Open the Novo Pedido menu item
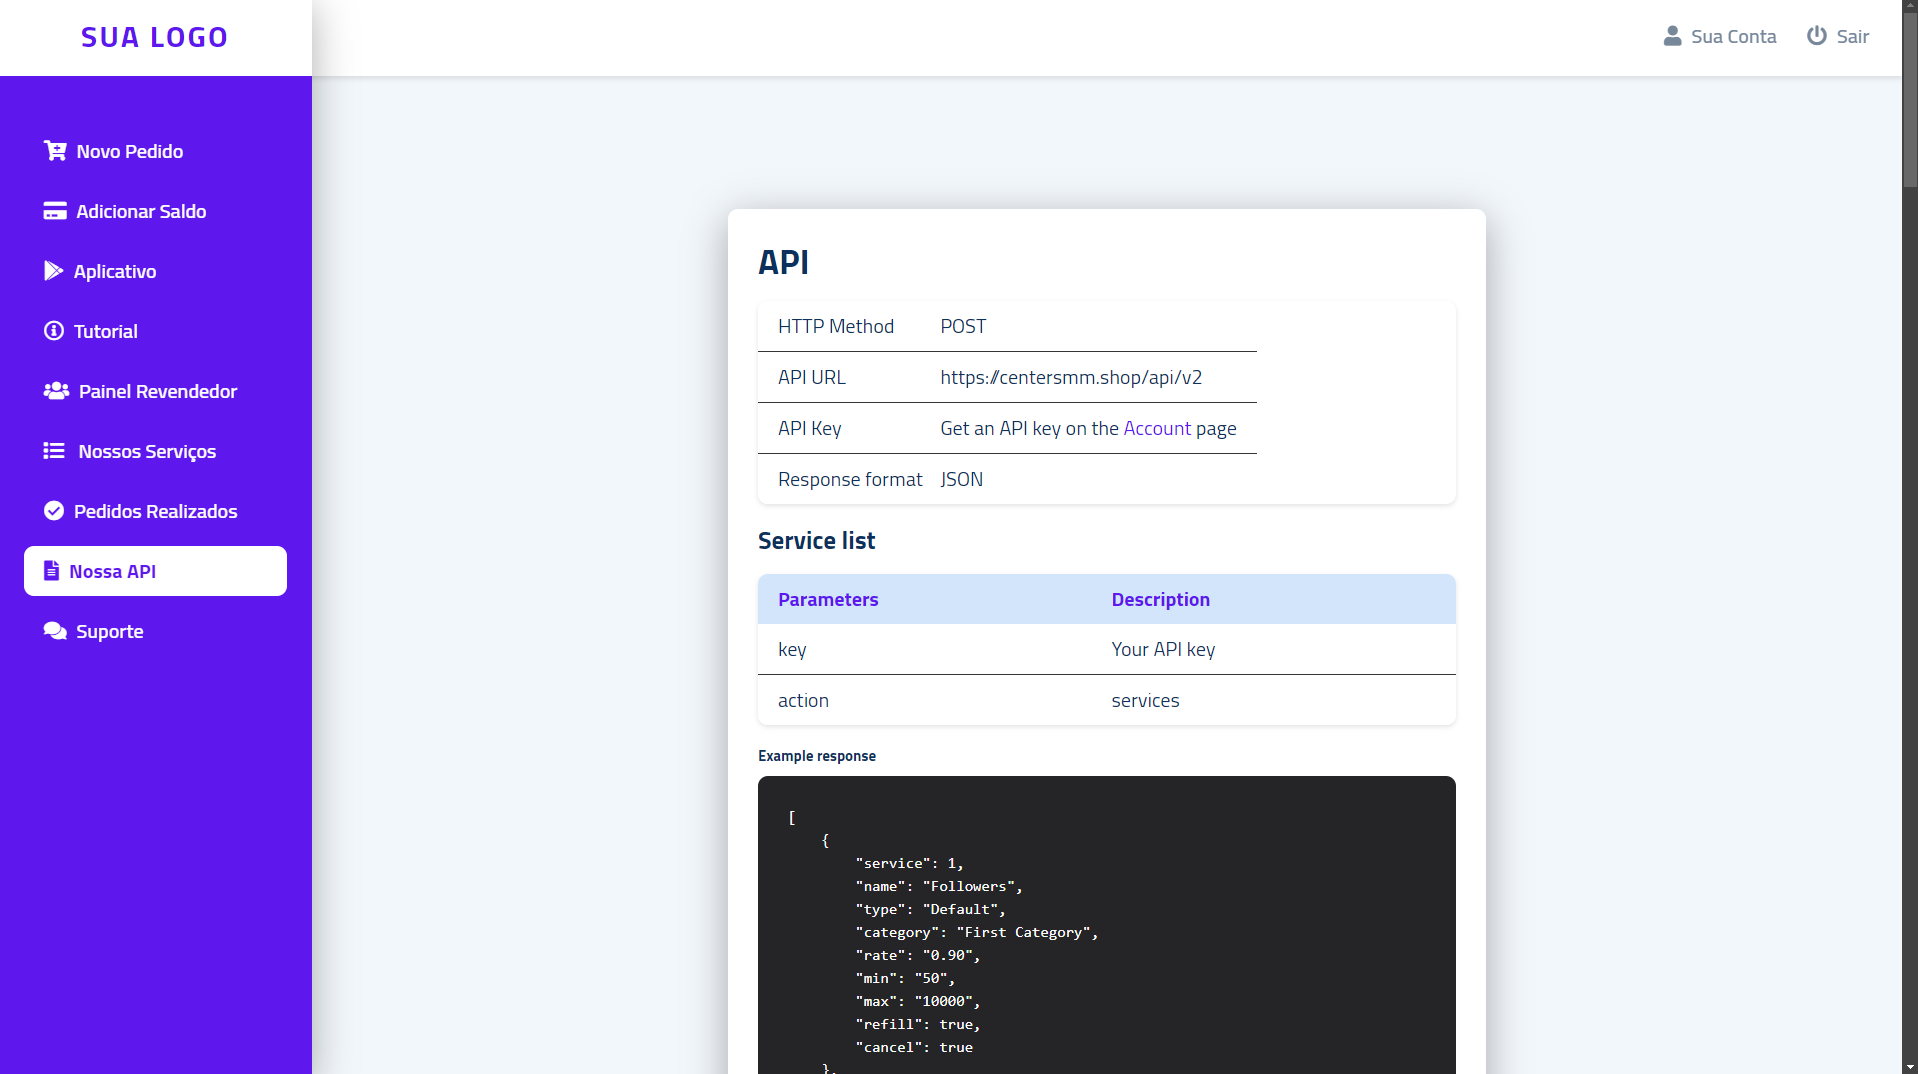Viewport: 1918px width, 1074px height. [x=129, y=151]
